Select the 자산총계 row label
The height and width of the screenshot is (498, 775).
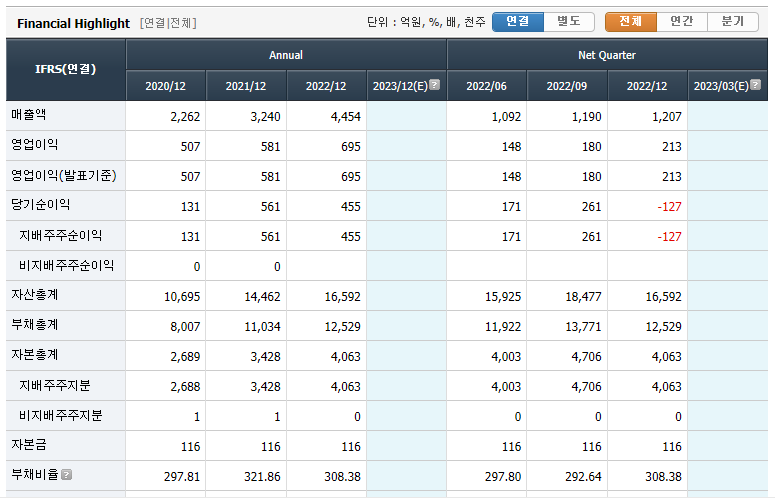point(35,295)
